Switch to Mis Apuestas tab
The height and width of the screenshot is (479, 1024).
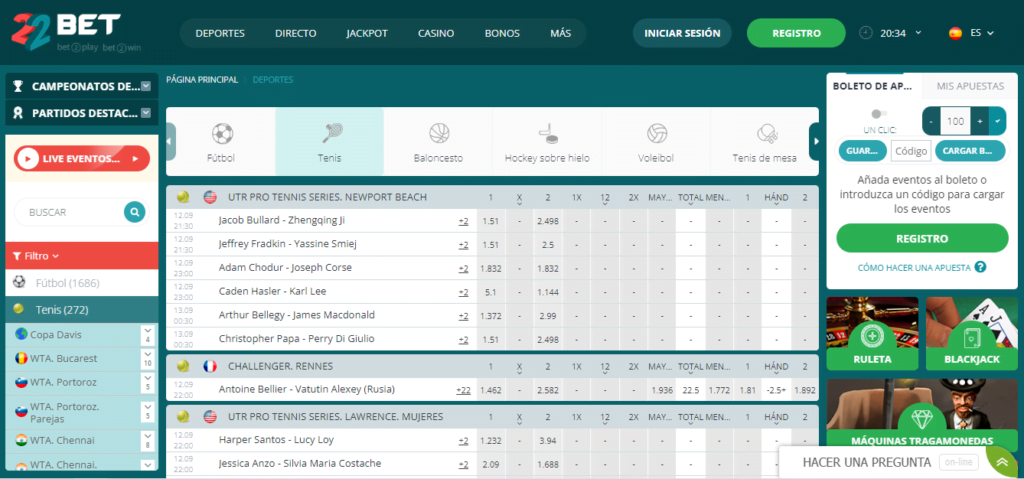(x=970, y=86)
